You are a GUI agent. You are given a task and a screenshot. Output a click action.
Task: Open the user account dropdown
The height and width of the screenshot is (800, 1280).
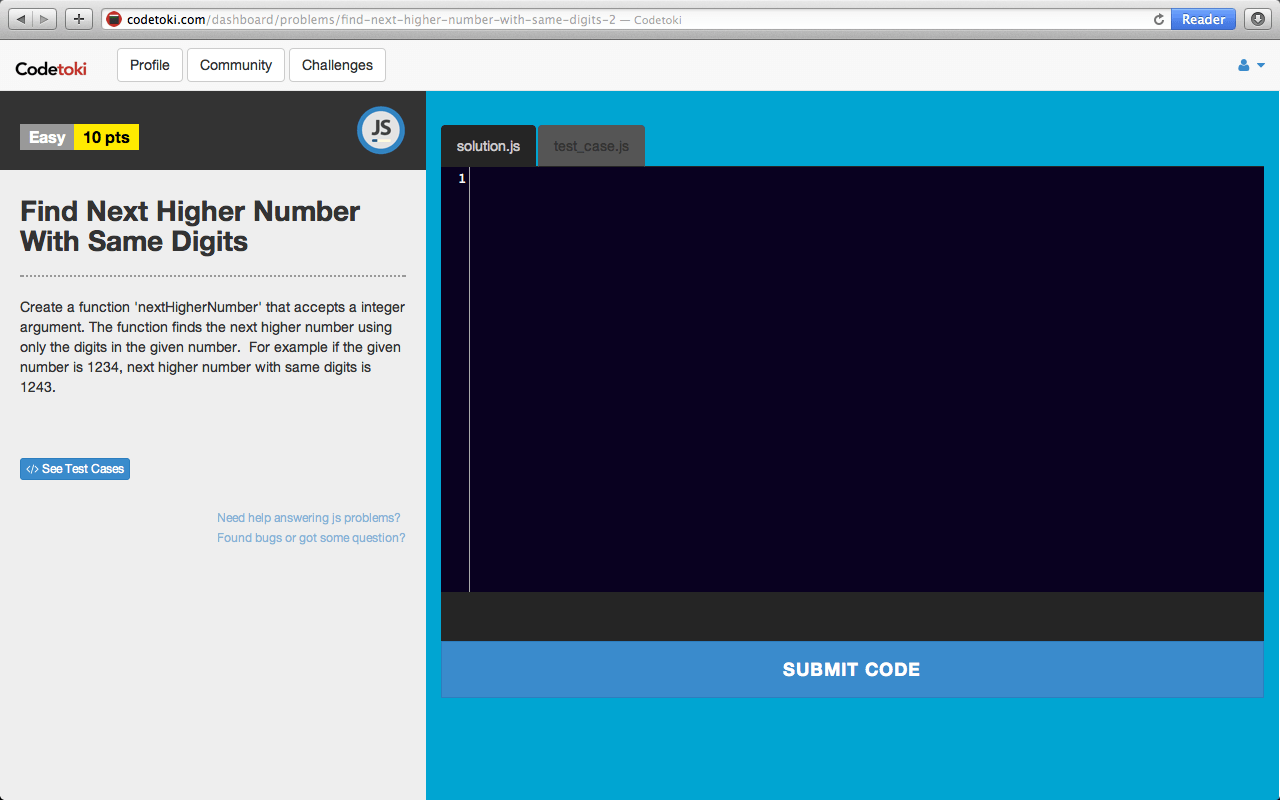tap(1251, 65)
